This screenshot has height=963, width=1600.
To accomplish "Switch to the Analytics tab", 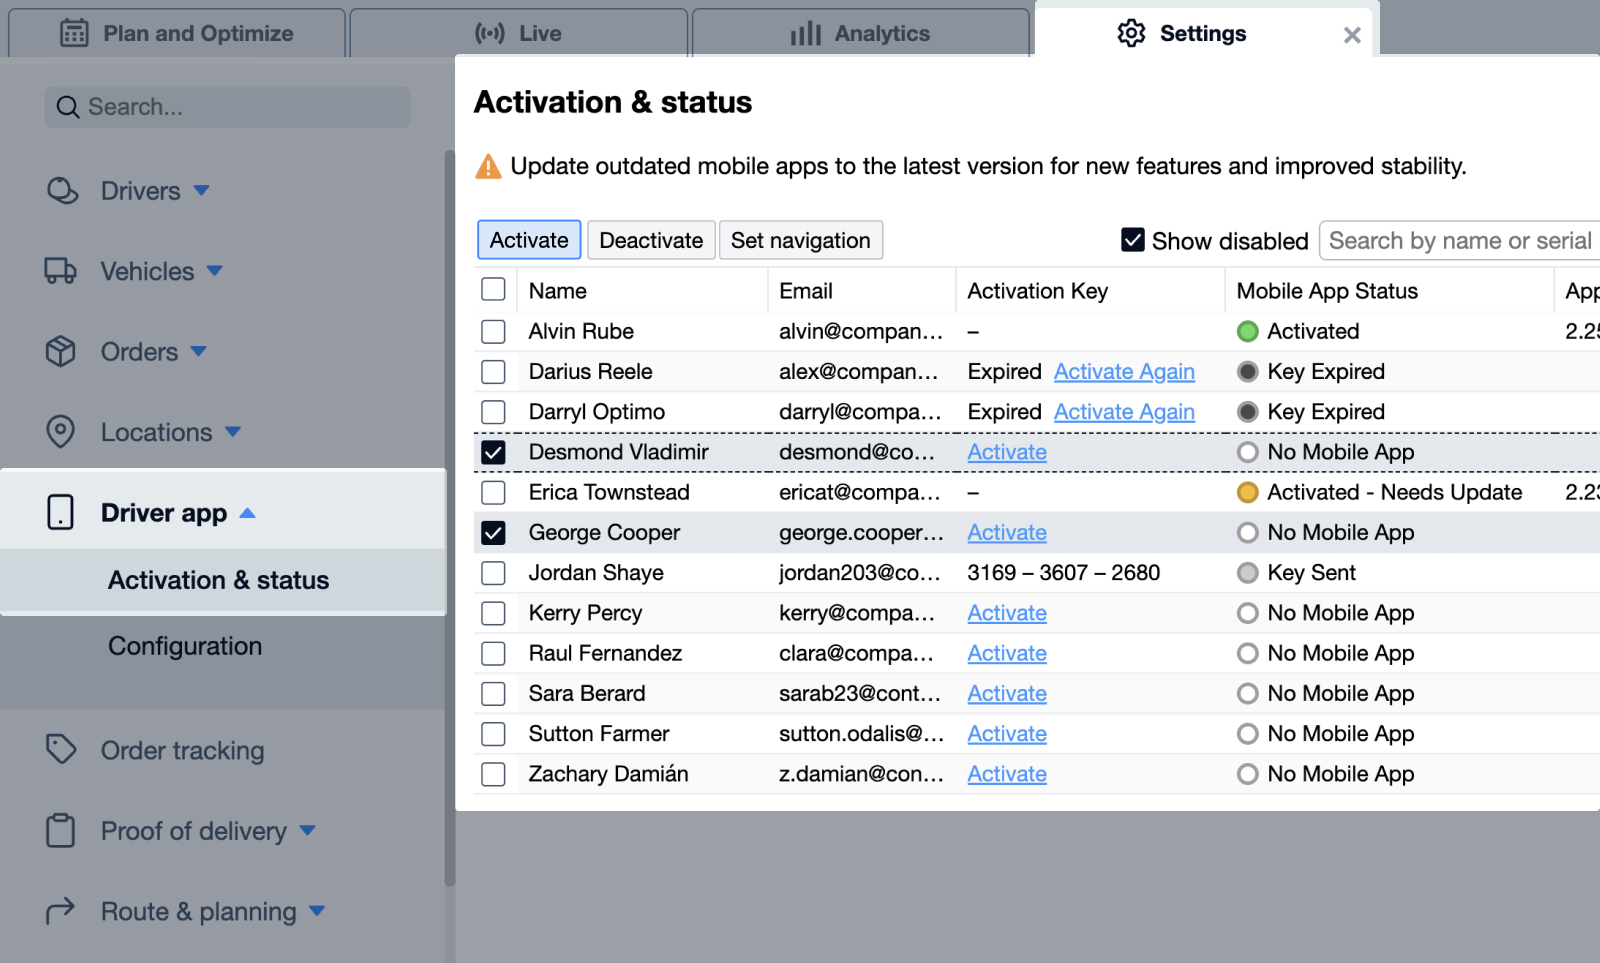I will 860,33.
